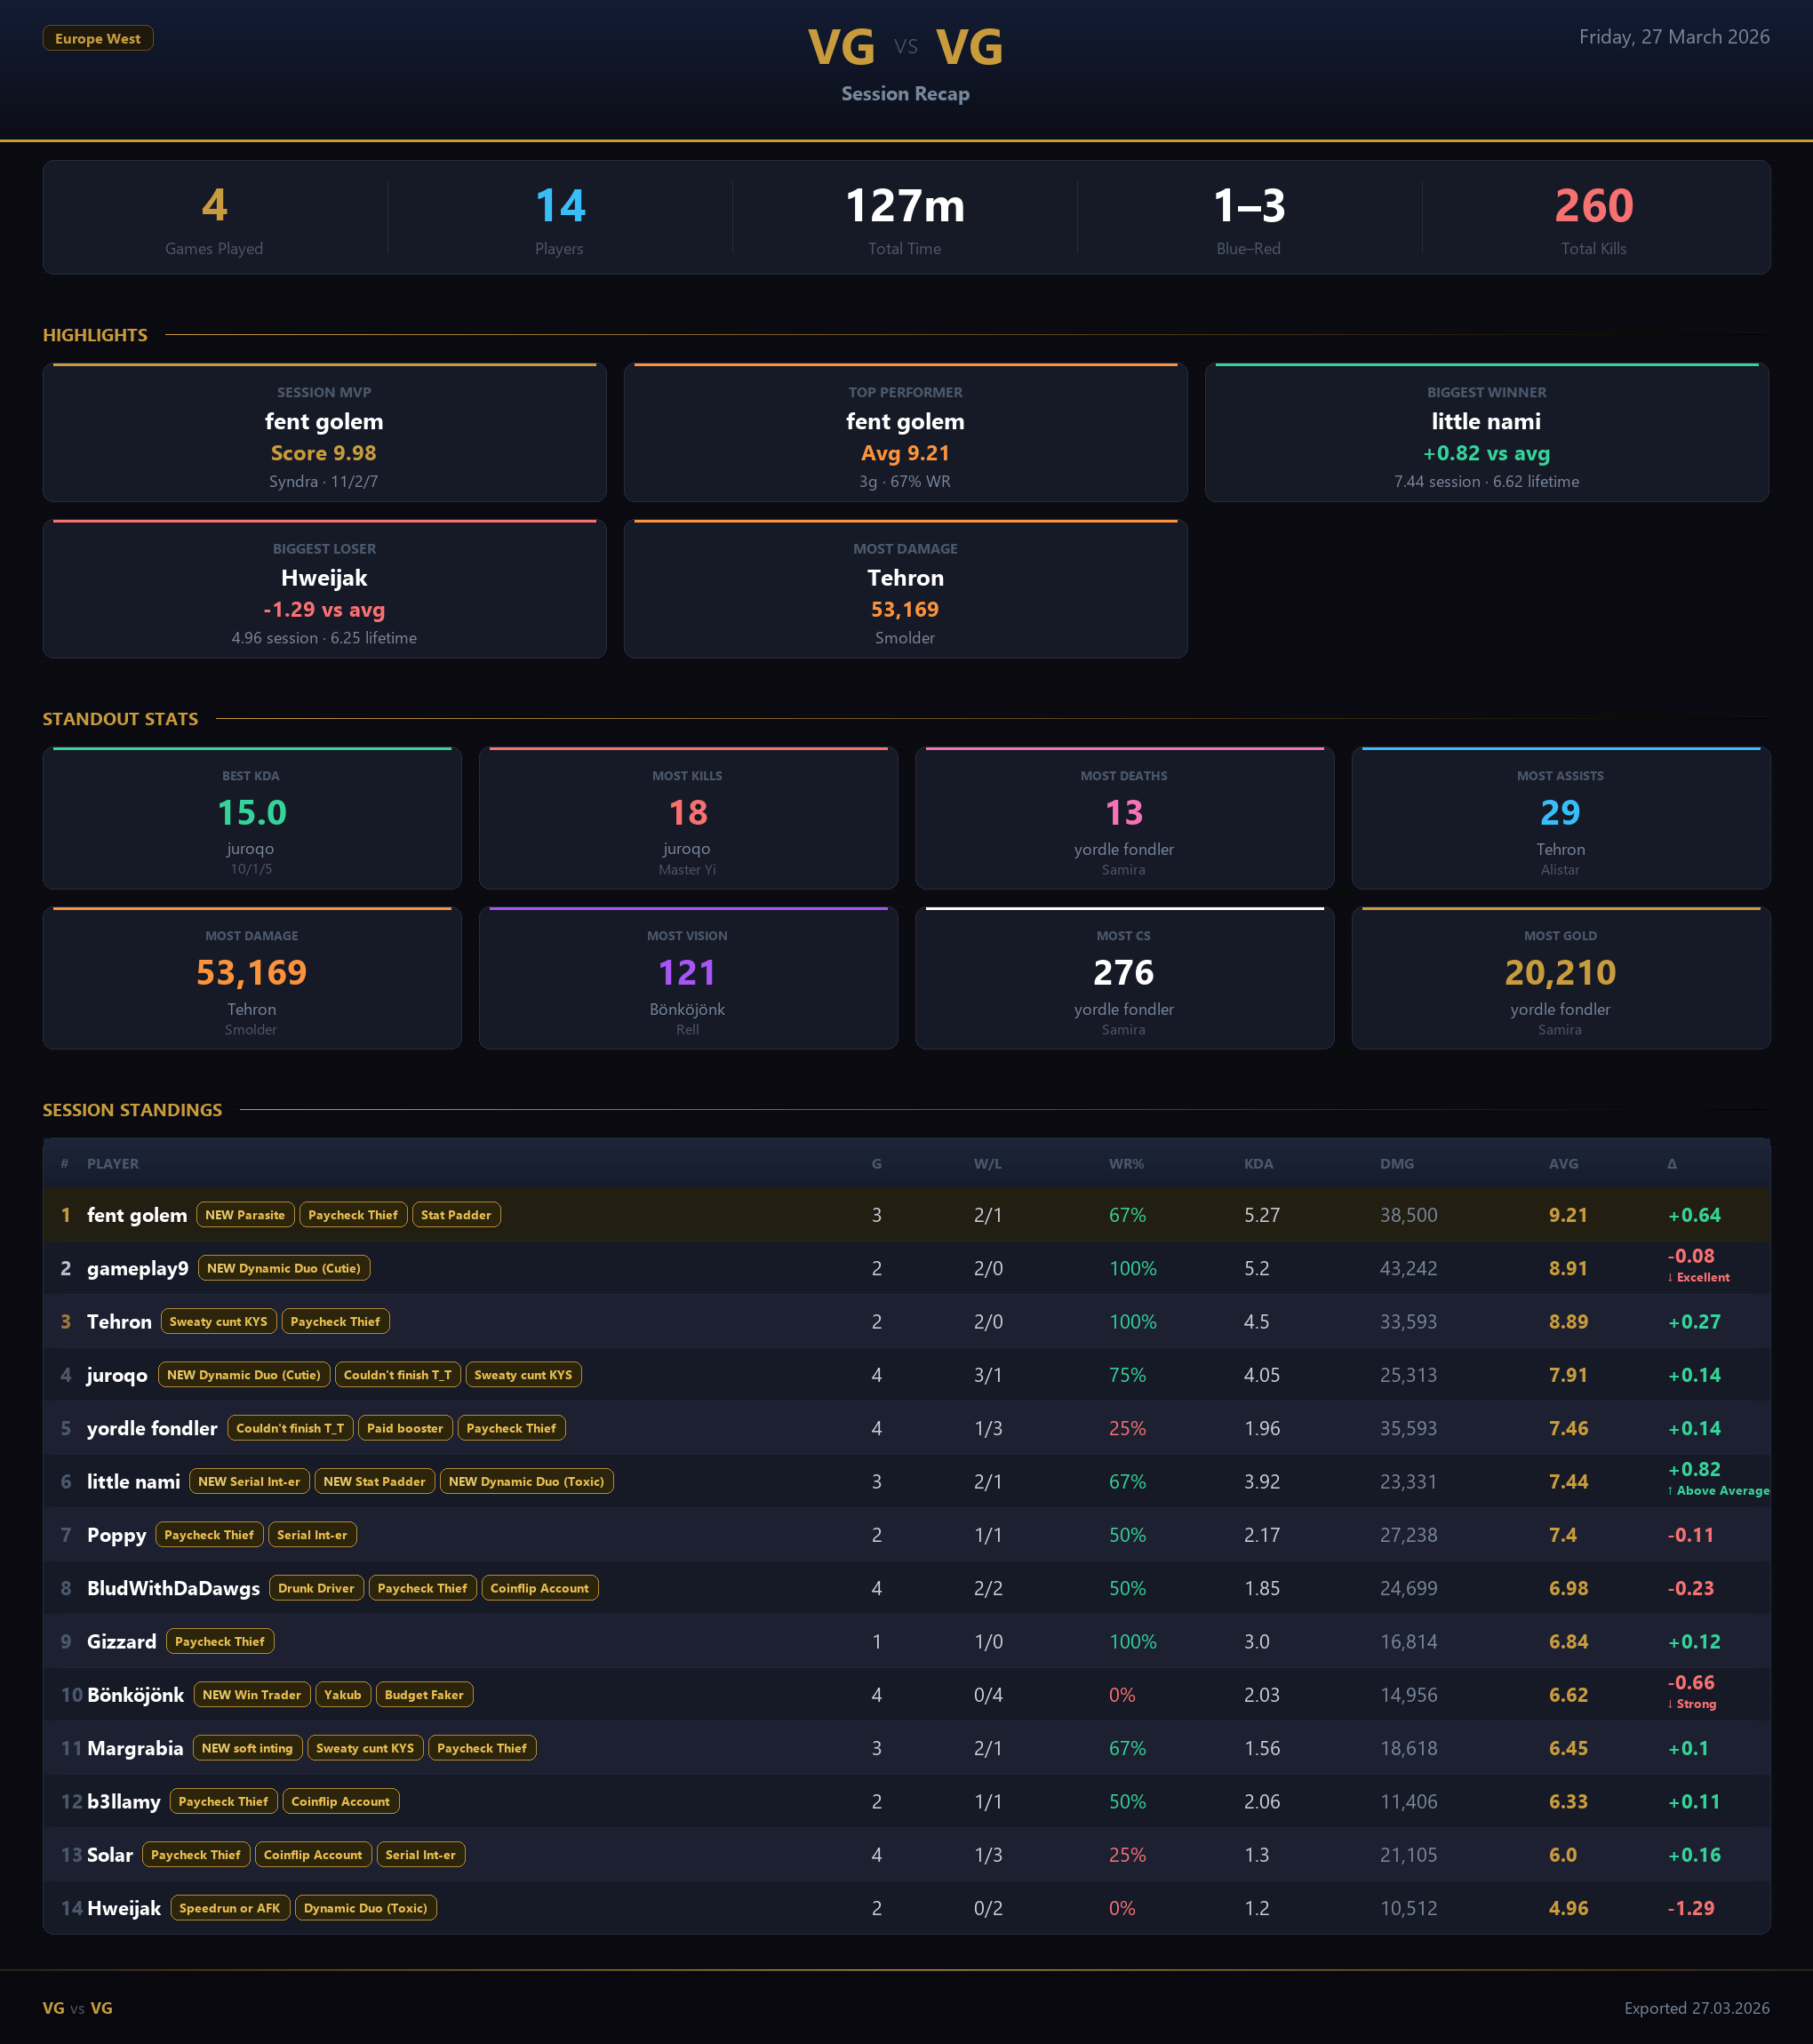The height and width of the screenshot is (2044, 1813).
Task: Click the Most Gold 20,210 stat card
Action: coord(1560,978)
